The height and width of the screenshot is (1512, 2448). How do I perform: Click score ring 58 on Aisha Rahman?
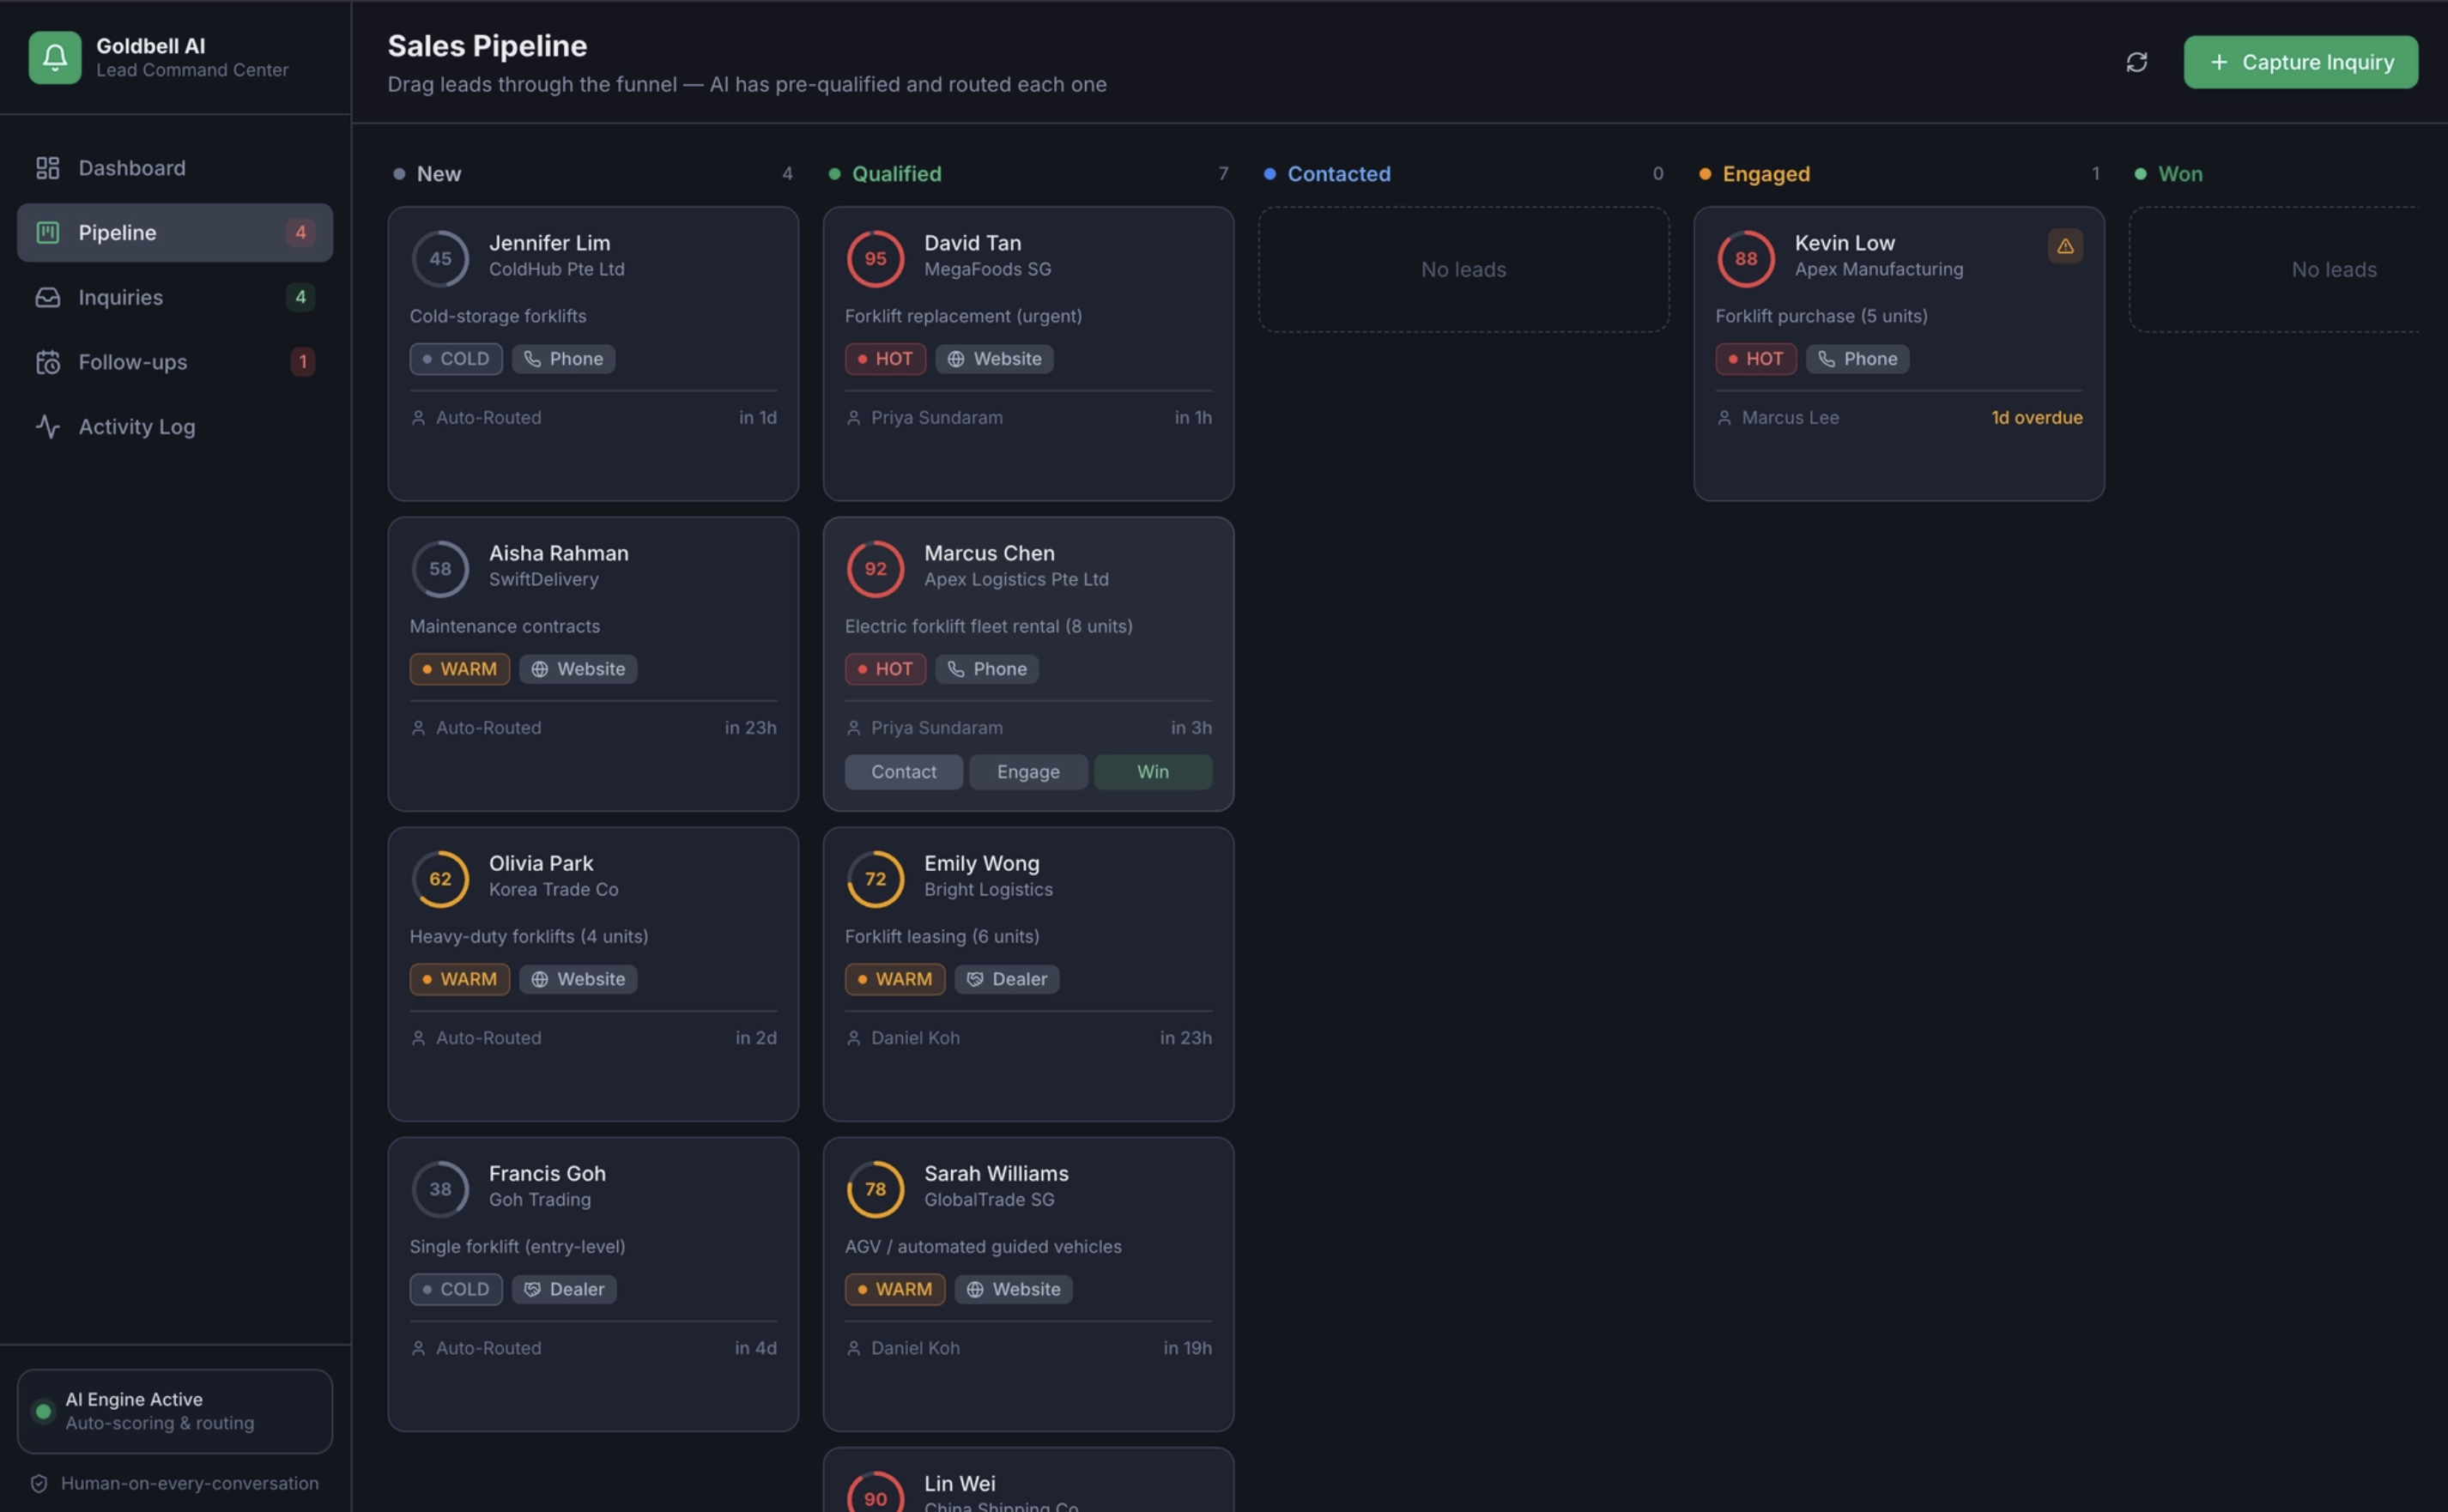pyautogui.click(x=440, y=569)
